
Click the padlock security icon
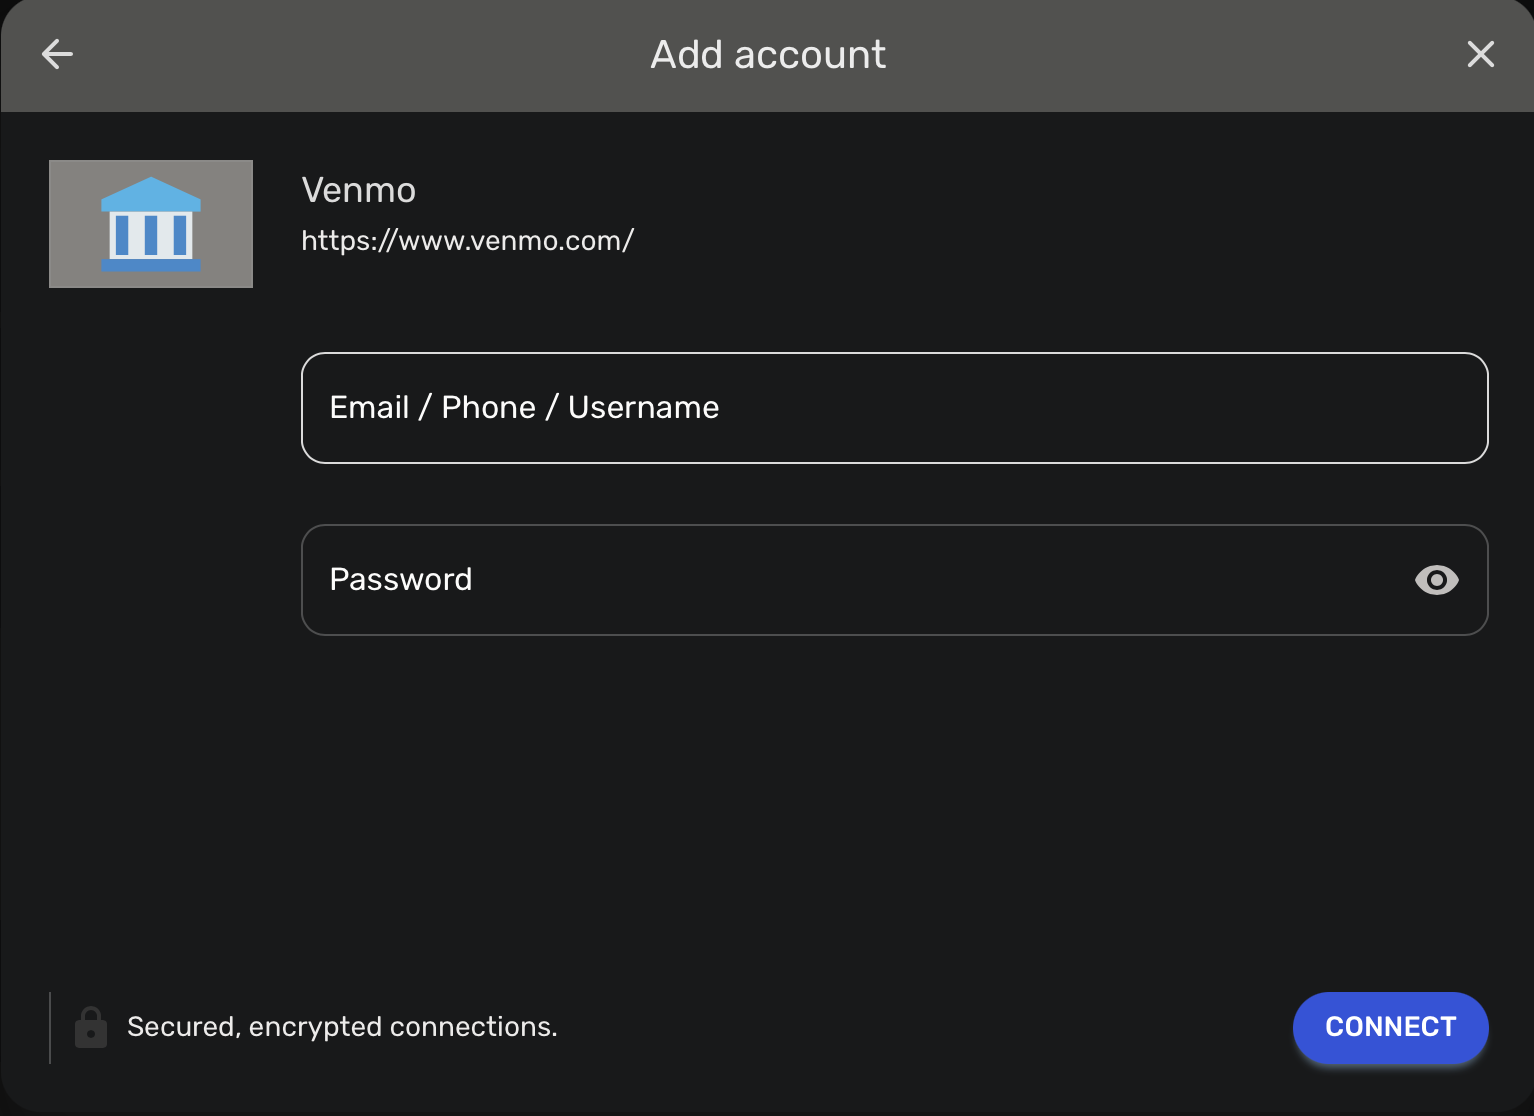[x=91, y=1027]
